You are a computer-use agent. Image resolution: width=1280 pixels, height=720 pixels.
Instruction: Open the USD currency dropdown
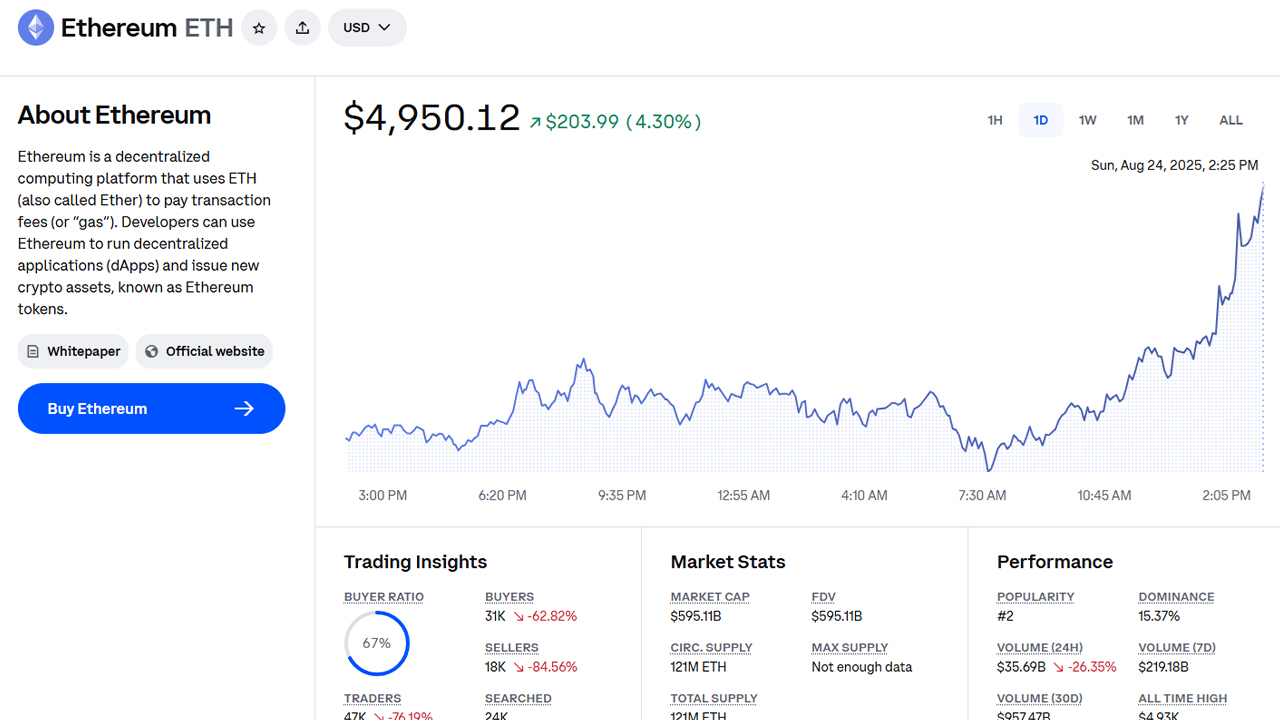click(367, 28)
